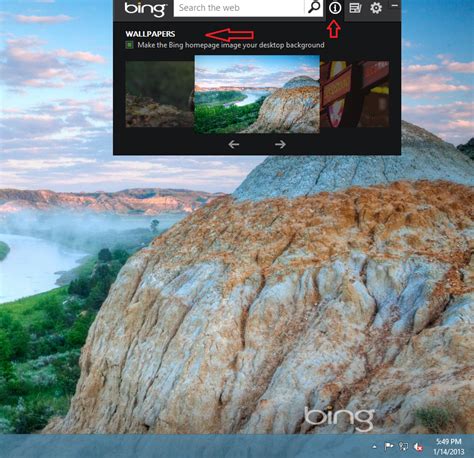474x458 pixels.
Task: Select the center badlands river wallpaper thumbnail
Action: pos(257,95)
